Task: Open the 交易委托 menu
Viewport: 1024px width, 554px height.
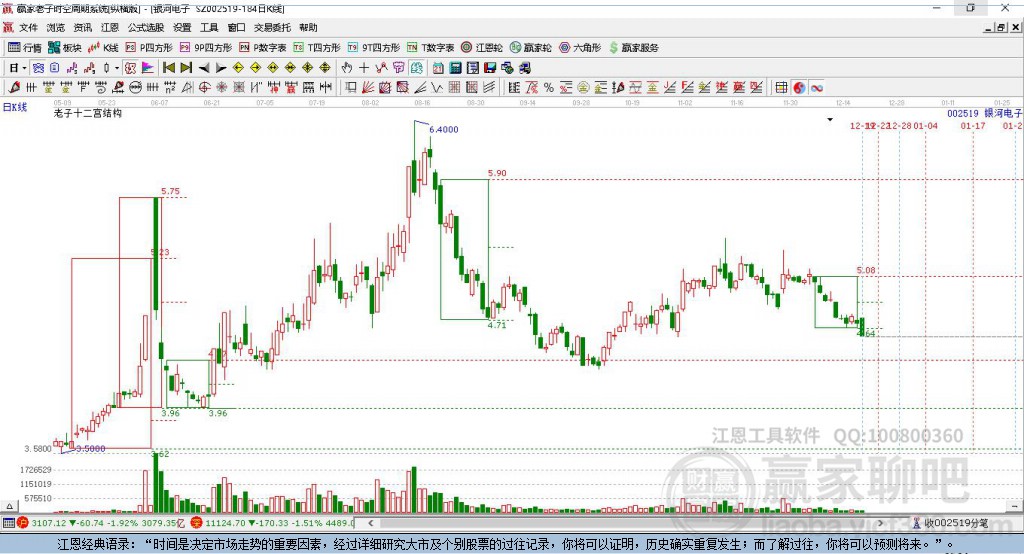Action: 272,27
